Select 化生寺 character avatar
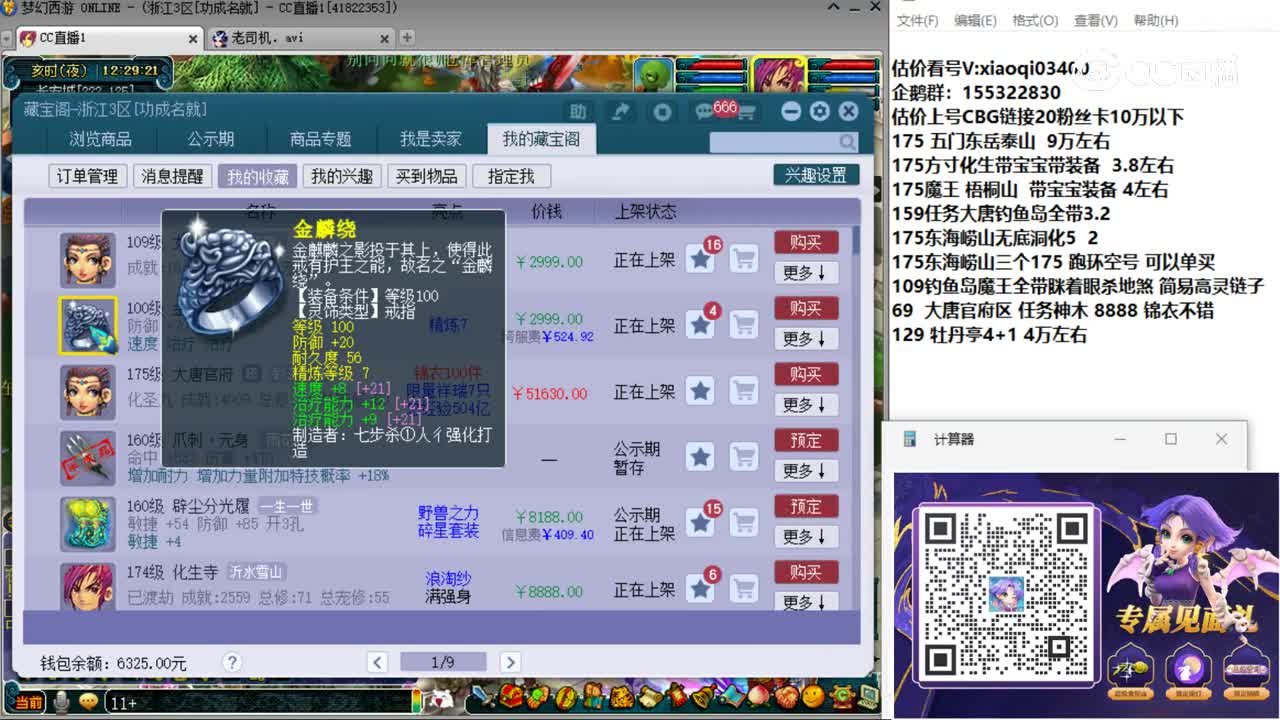 (x=88, y=586)
